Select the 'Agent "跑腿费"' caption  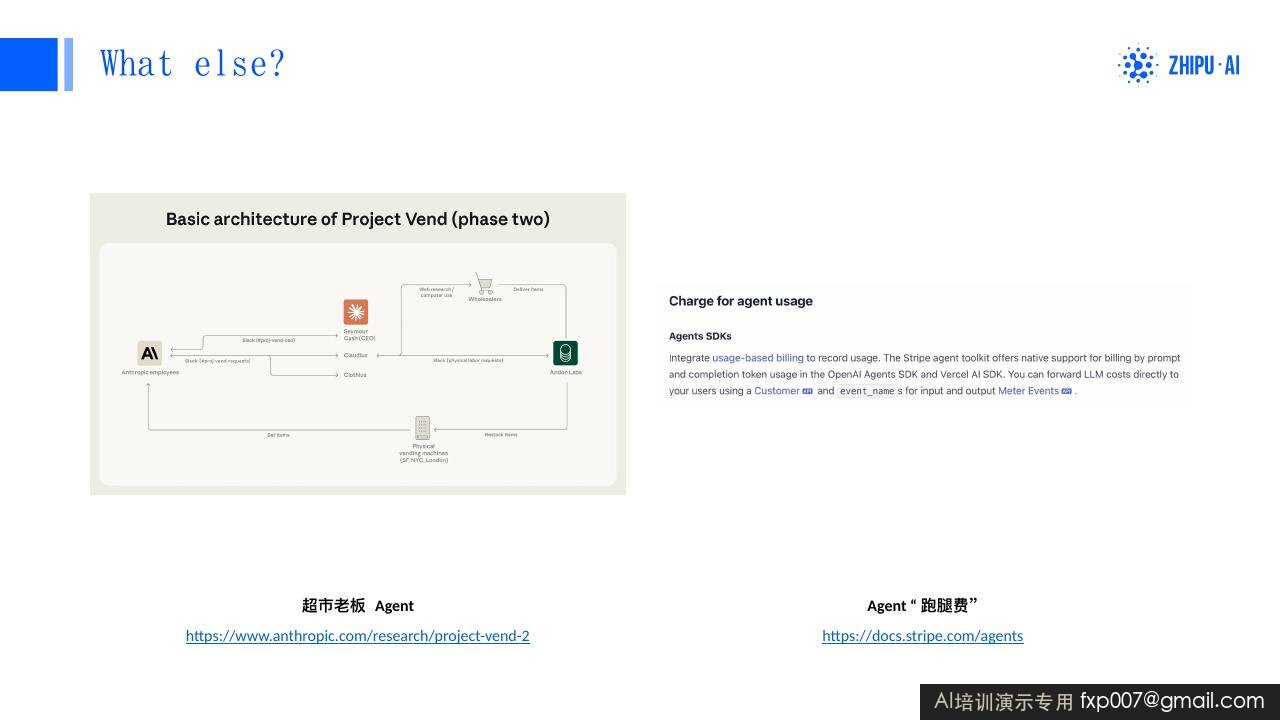(922, 605)
